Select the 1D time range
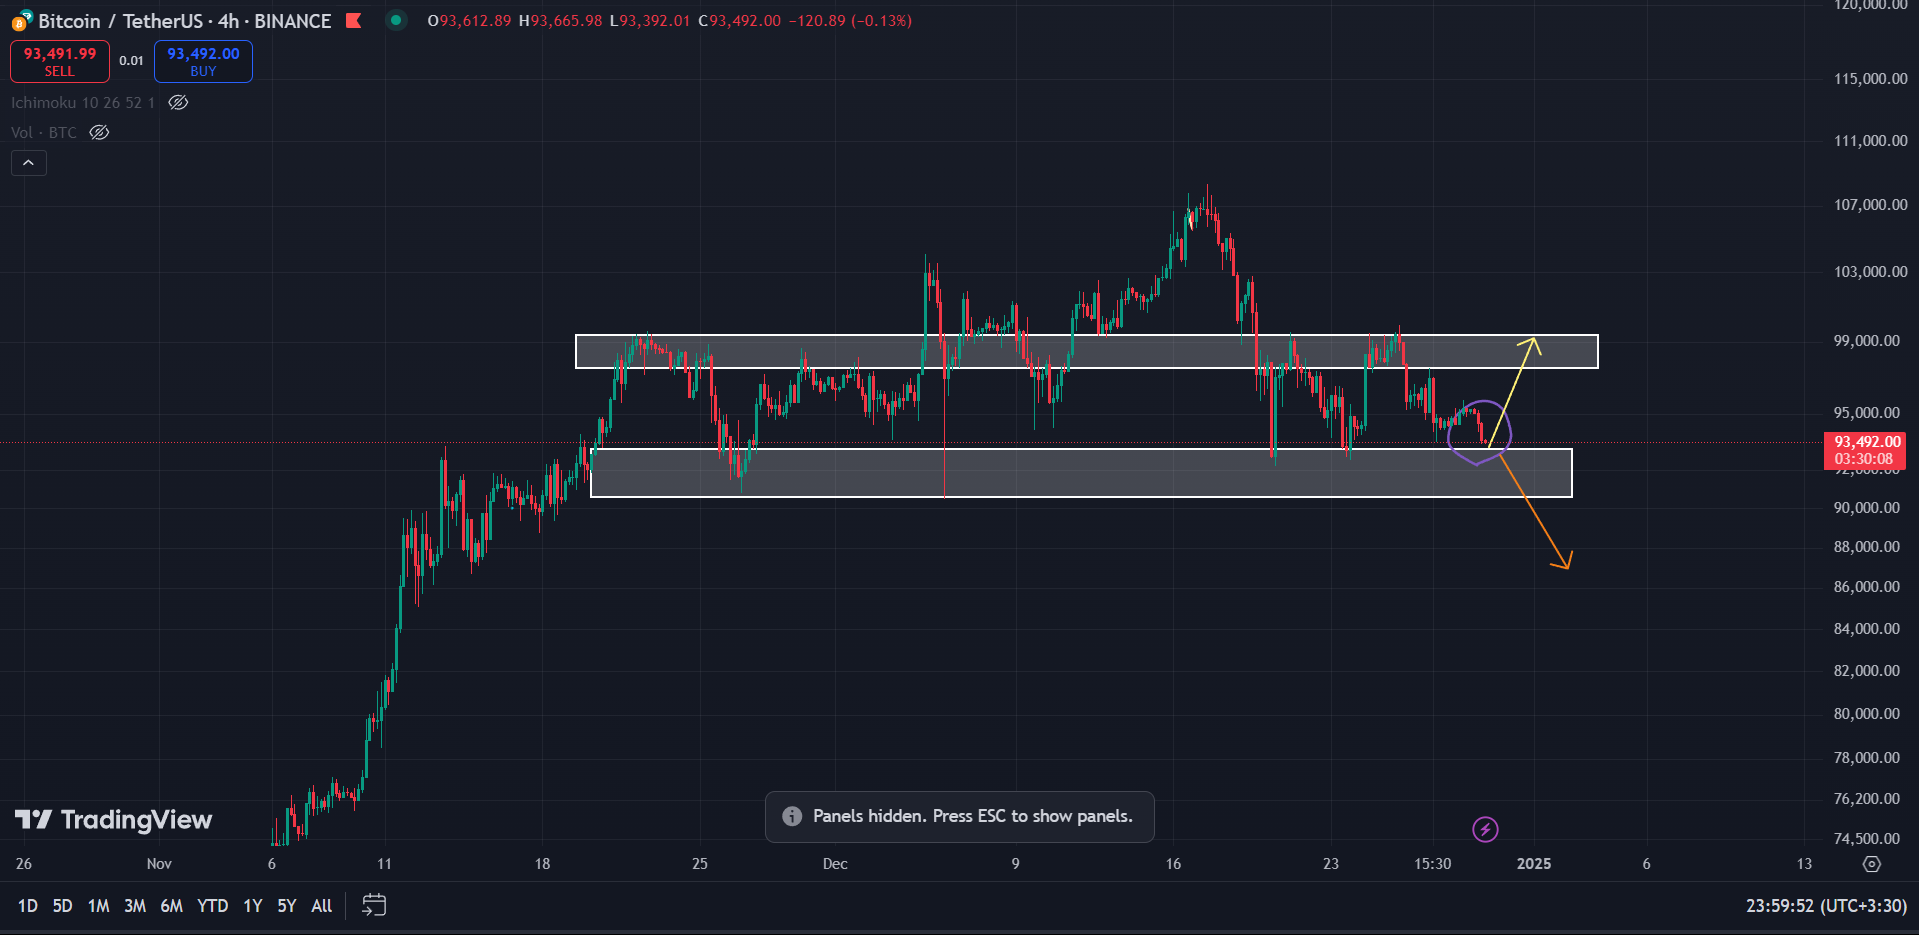Screen dimensions: 1919x935 click(28, 906)
